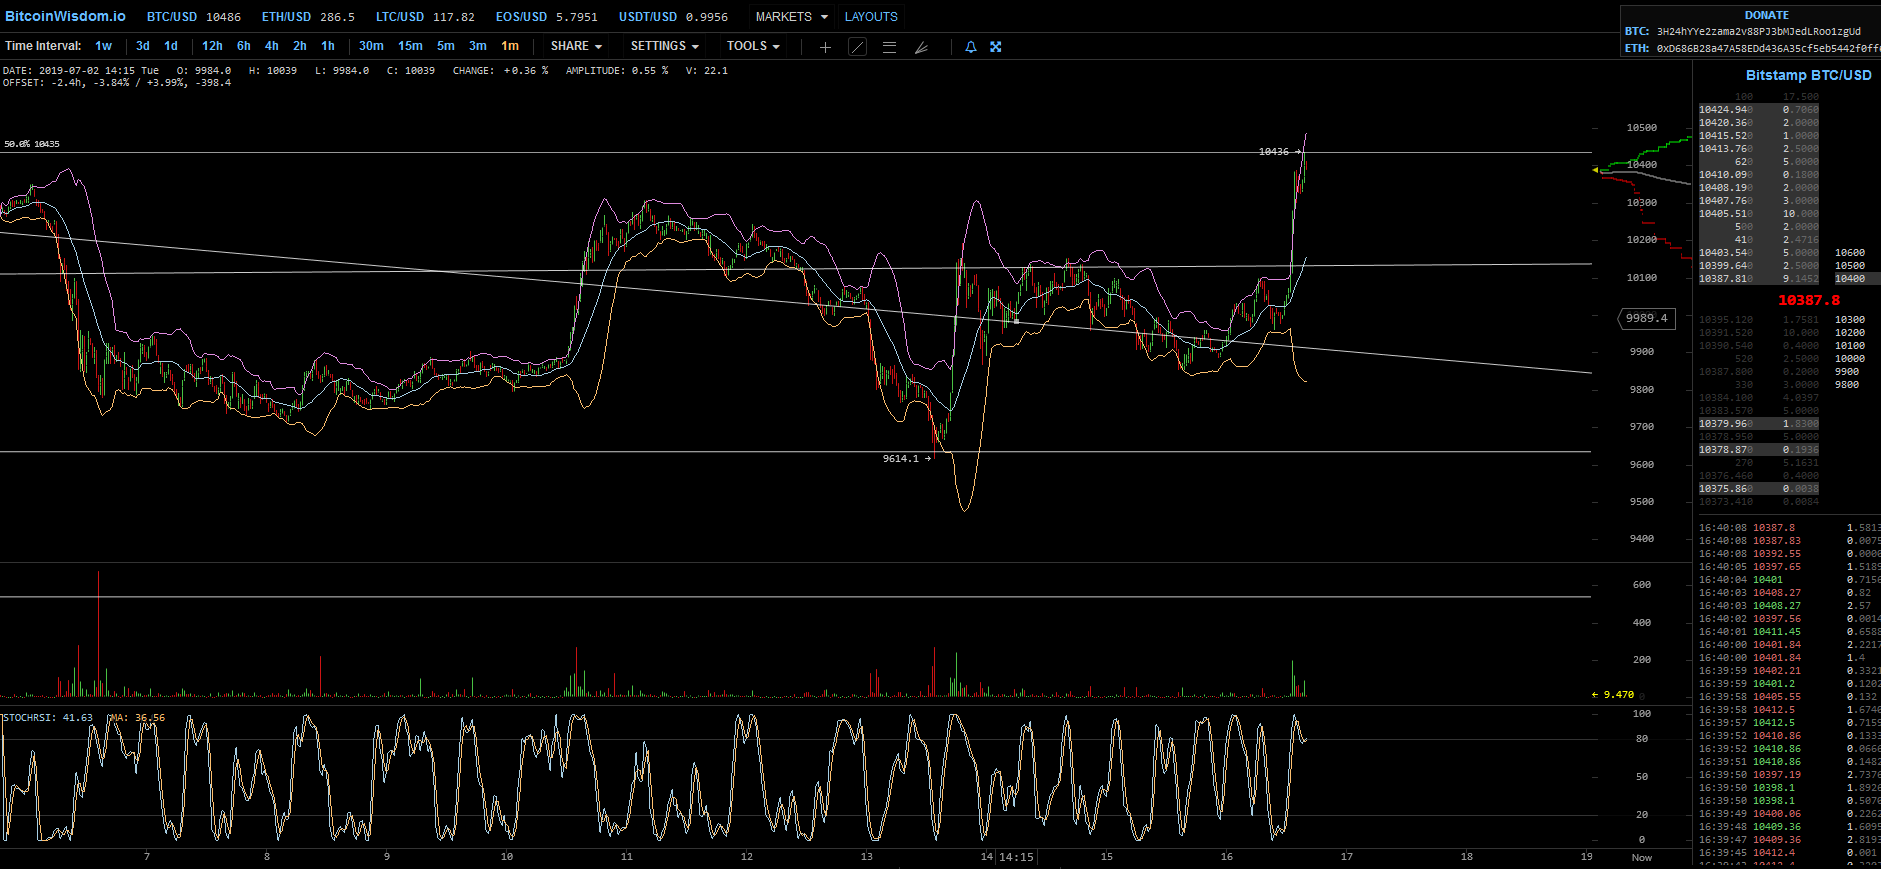Image resolution: width=1881 pixels, height=869 pixels.
Task: Click the 10379.96 bid order row
Action: point(1759,424)
